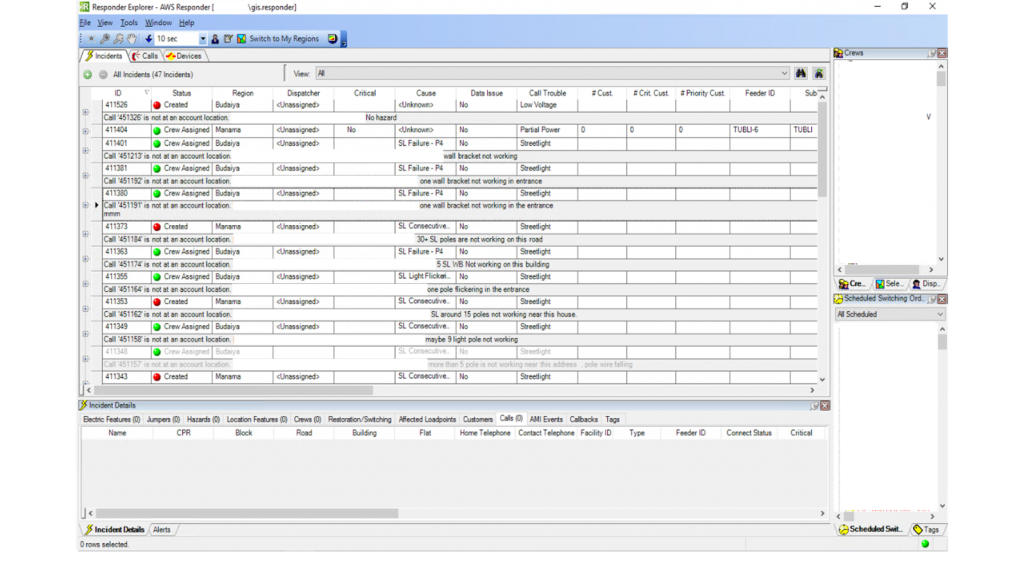1024x586 pixels.
Task: Click the person-search icon beside the binoculars
Action: 819,74
